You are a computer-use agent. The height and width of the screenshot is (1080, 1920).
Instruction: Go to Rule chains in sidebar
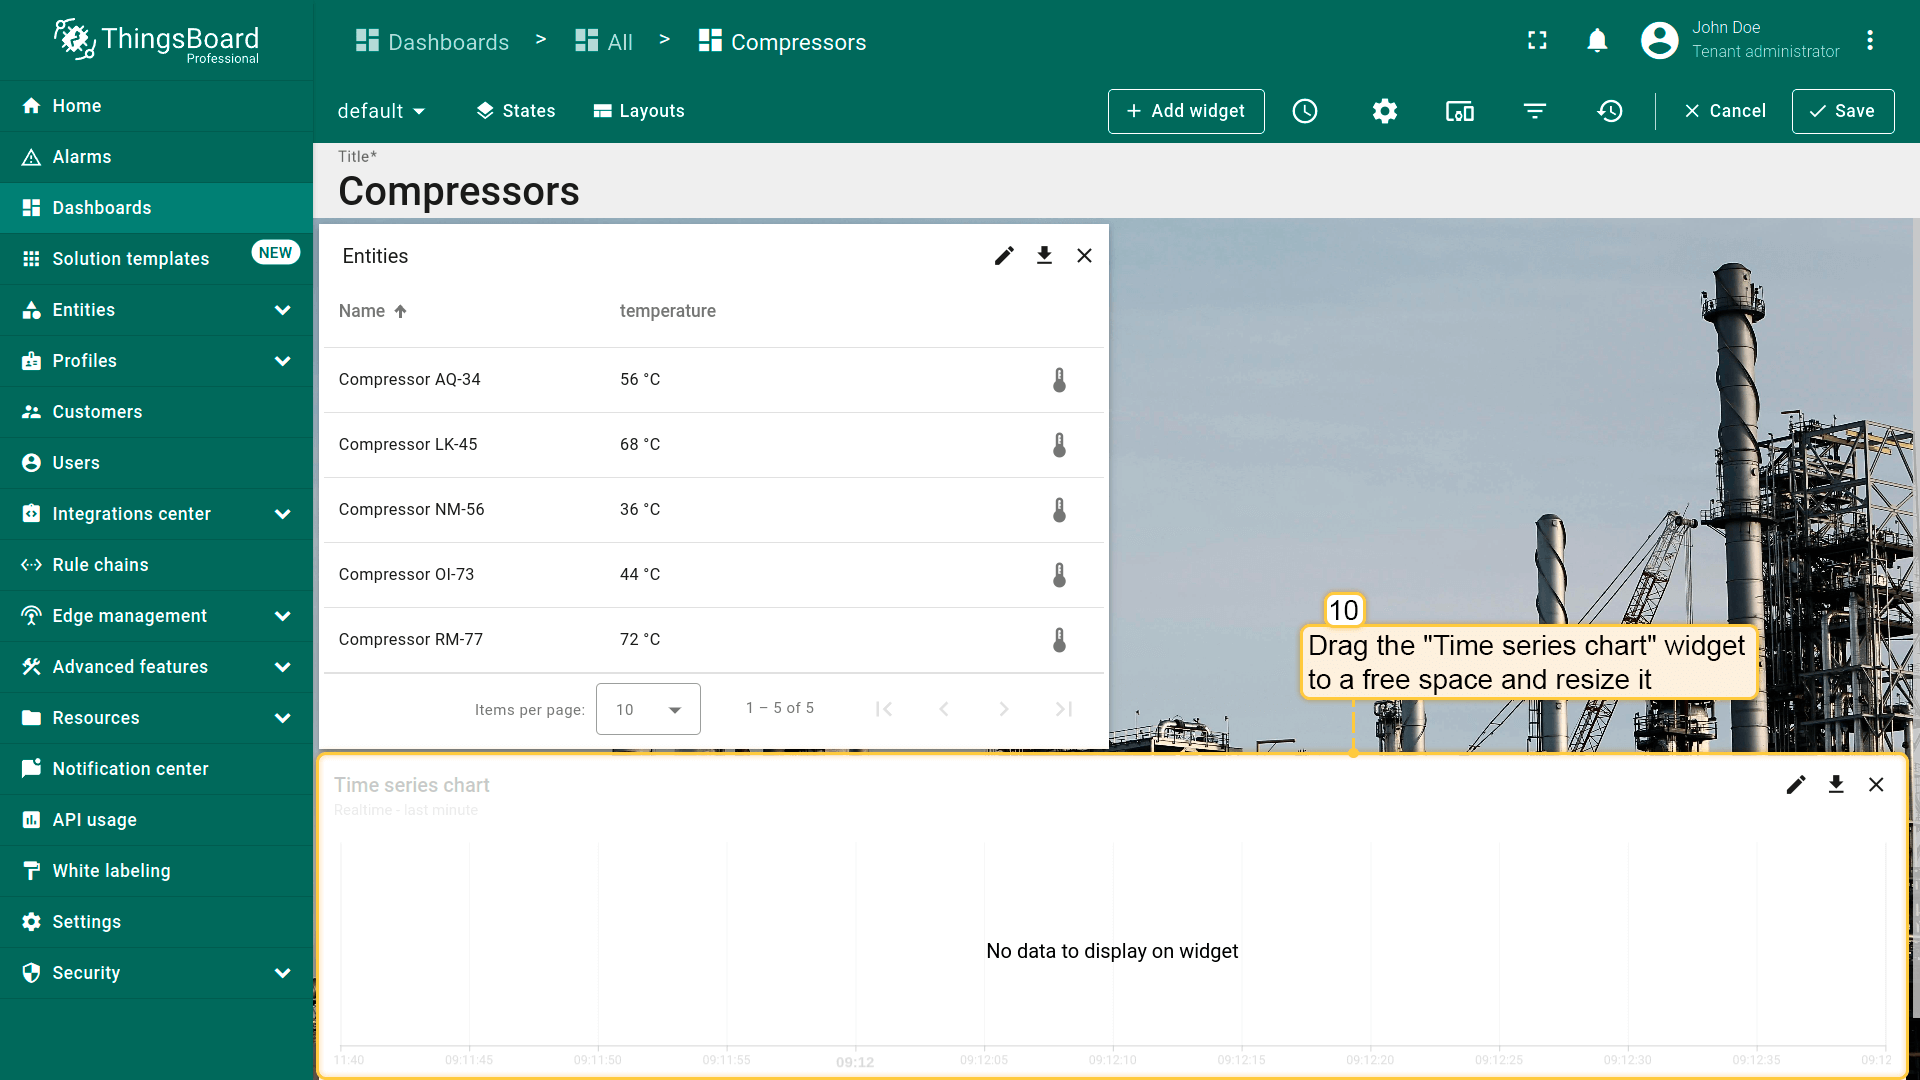(x=100, y=565)
